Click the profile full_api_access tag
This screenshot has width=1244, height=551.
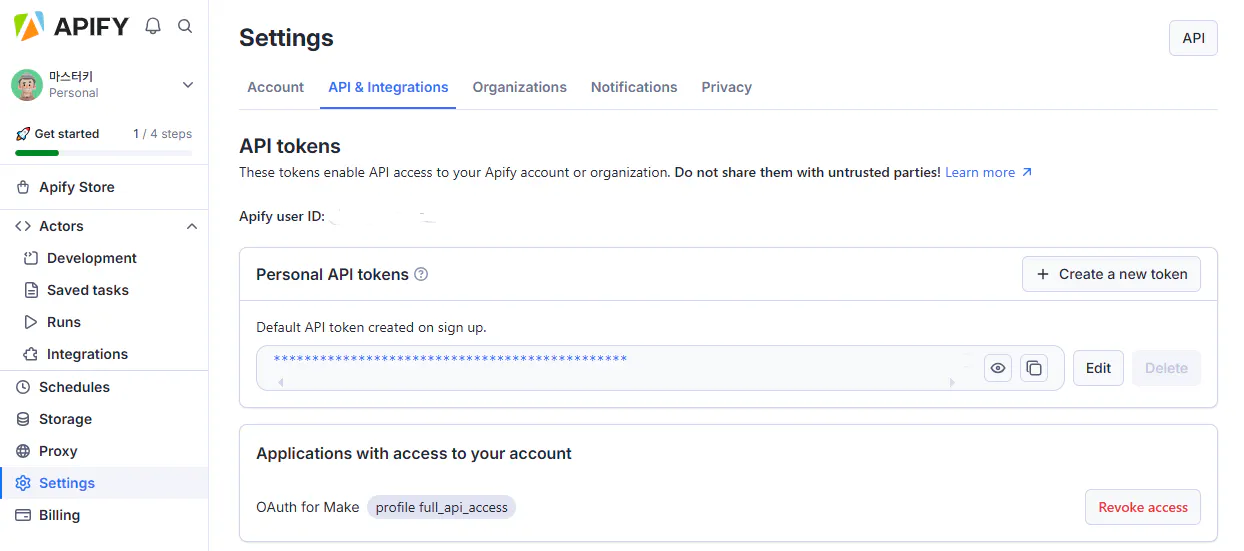pyautogui.click(x=441, y=507)
